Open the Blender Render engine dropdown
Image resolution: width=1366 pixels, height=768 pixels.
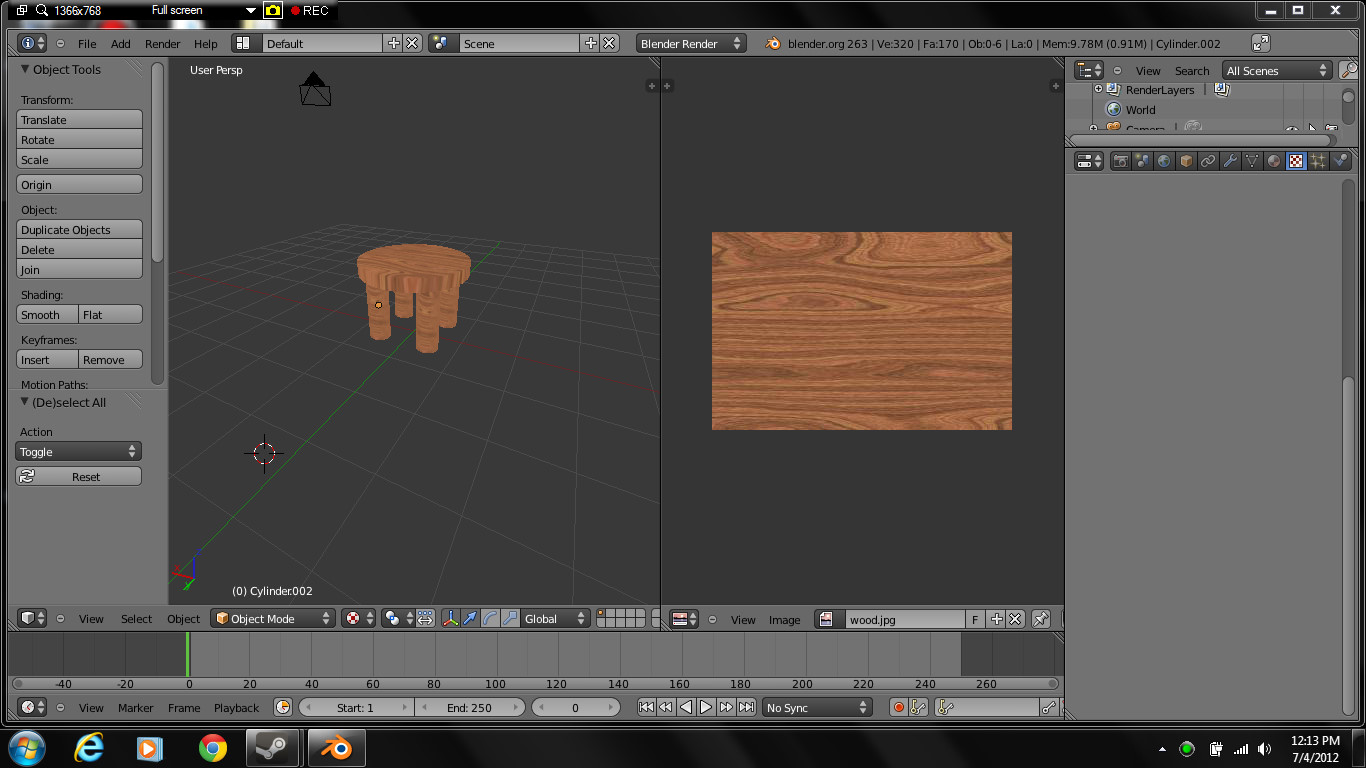point(691,43)
